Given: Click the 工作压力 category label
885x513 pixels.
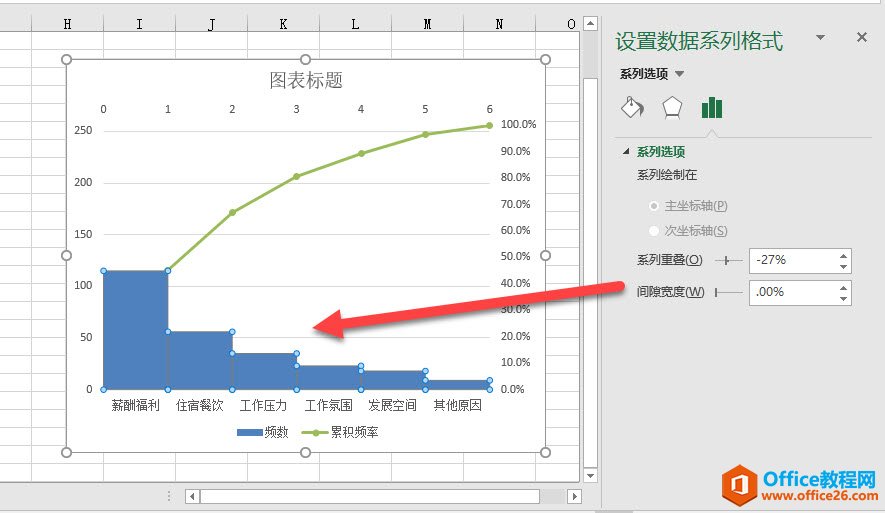Looking at the screenshot, I should [264, 405].
